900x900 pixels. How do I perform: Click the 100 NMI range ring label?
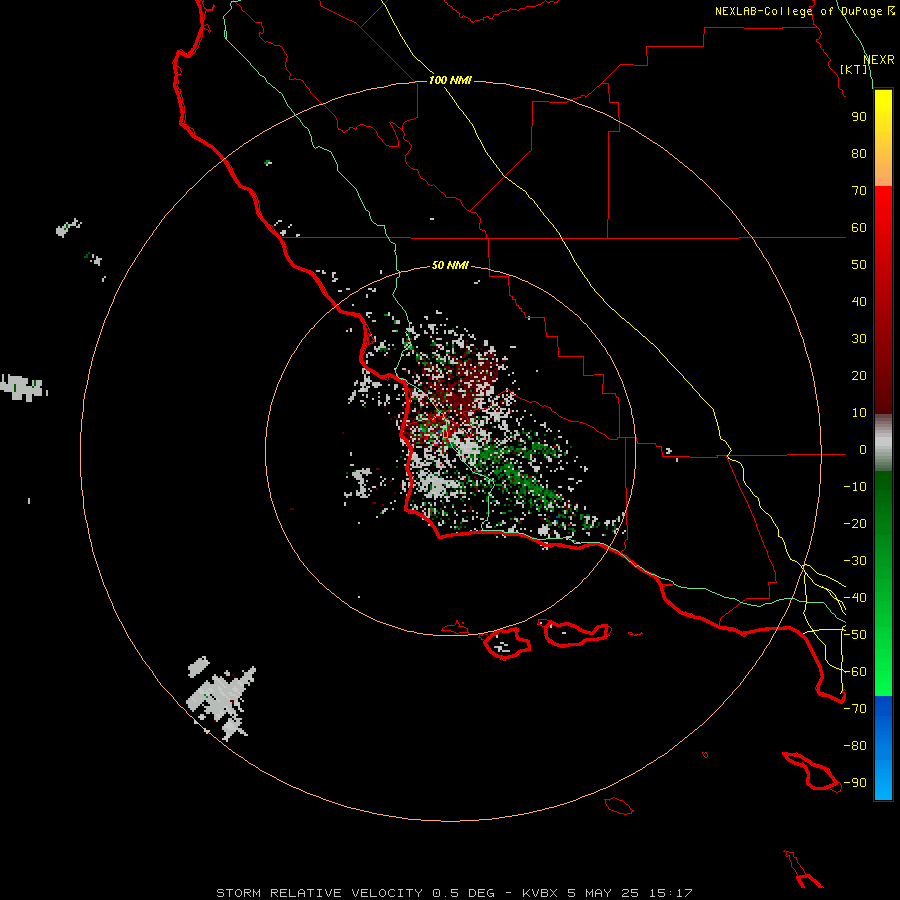tap(450, 80)
